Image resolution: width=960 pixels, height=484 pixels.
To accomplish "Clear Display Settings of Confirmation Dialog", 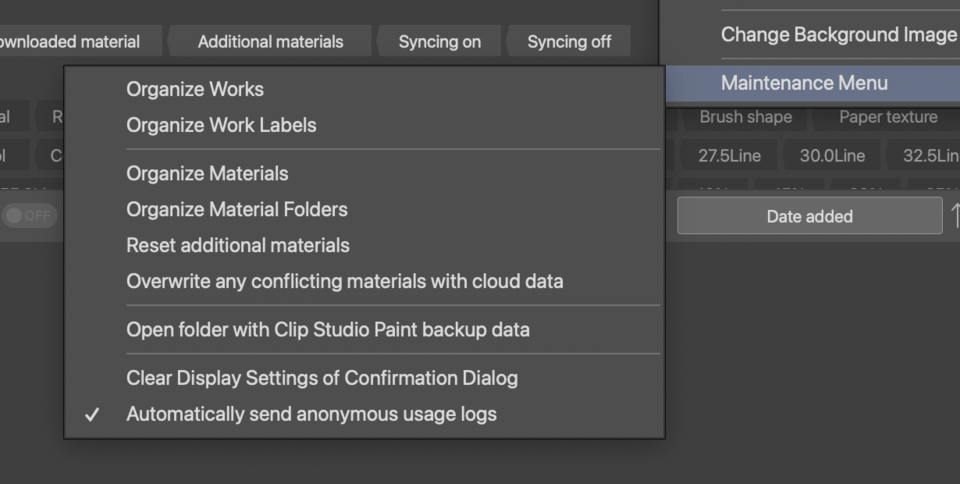I will (364, 378).
